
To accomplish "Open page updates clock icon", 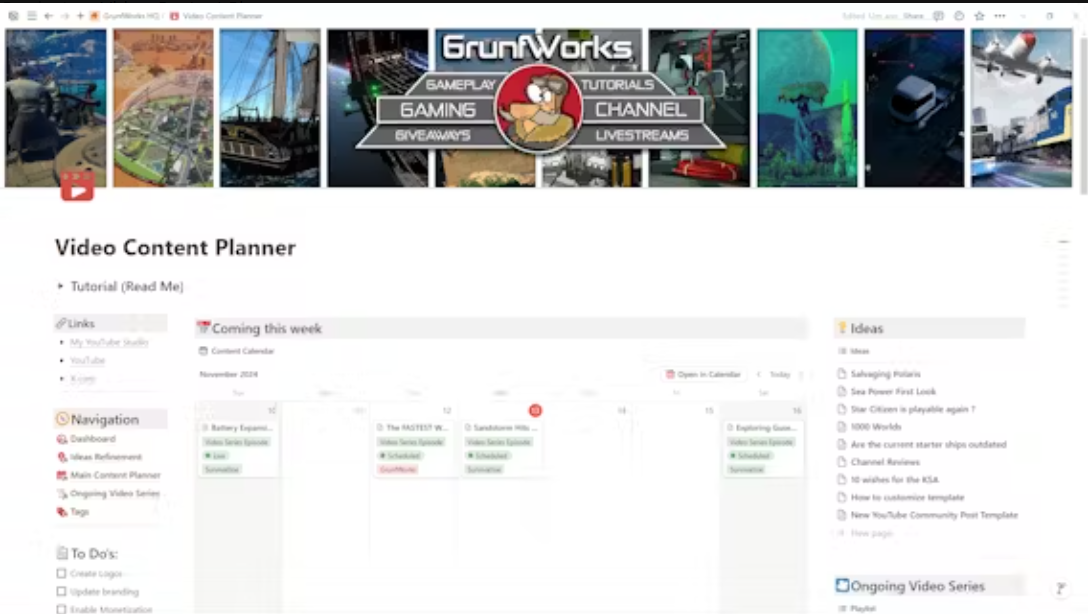I will (959, 15).
